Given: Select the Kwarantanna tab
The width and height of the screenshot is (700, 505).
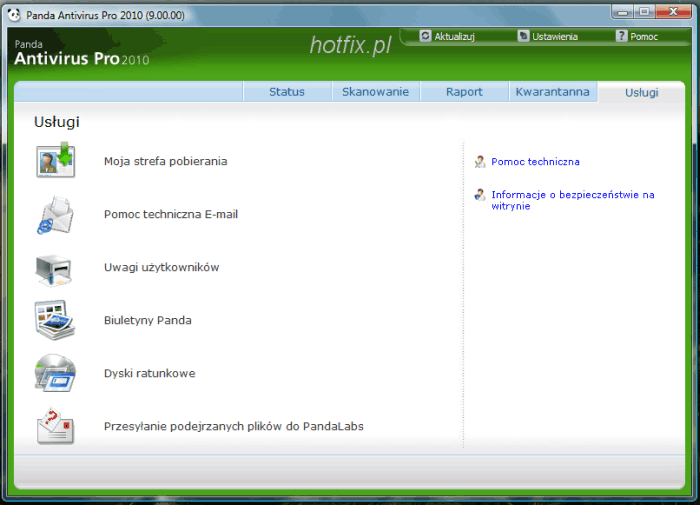Looking at the screenshot, I should click(552, 92).
